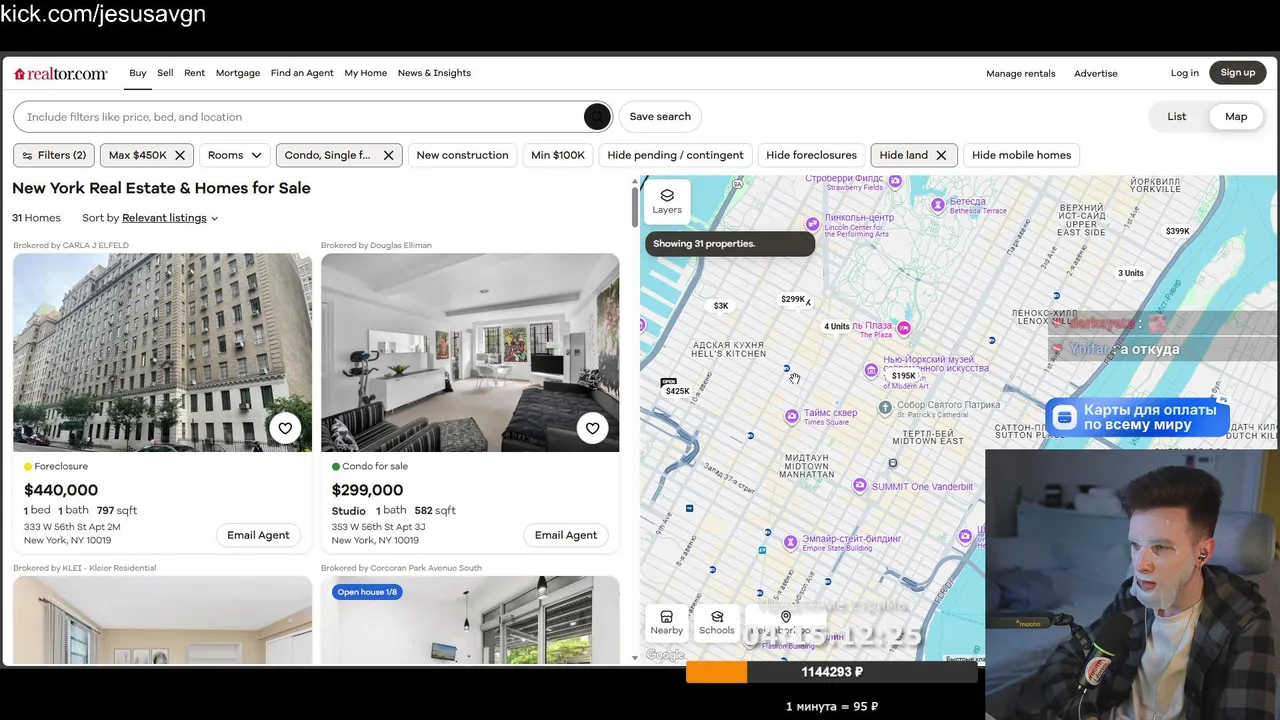Open My Home menu
The image size is (1280, 720).
[366, 73]
